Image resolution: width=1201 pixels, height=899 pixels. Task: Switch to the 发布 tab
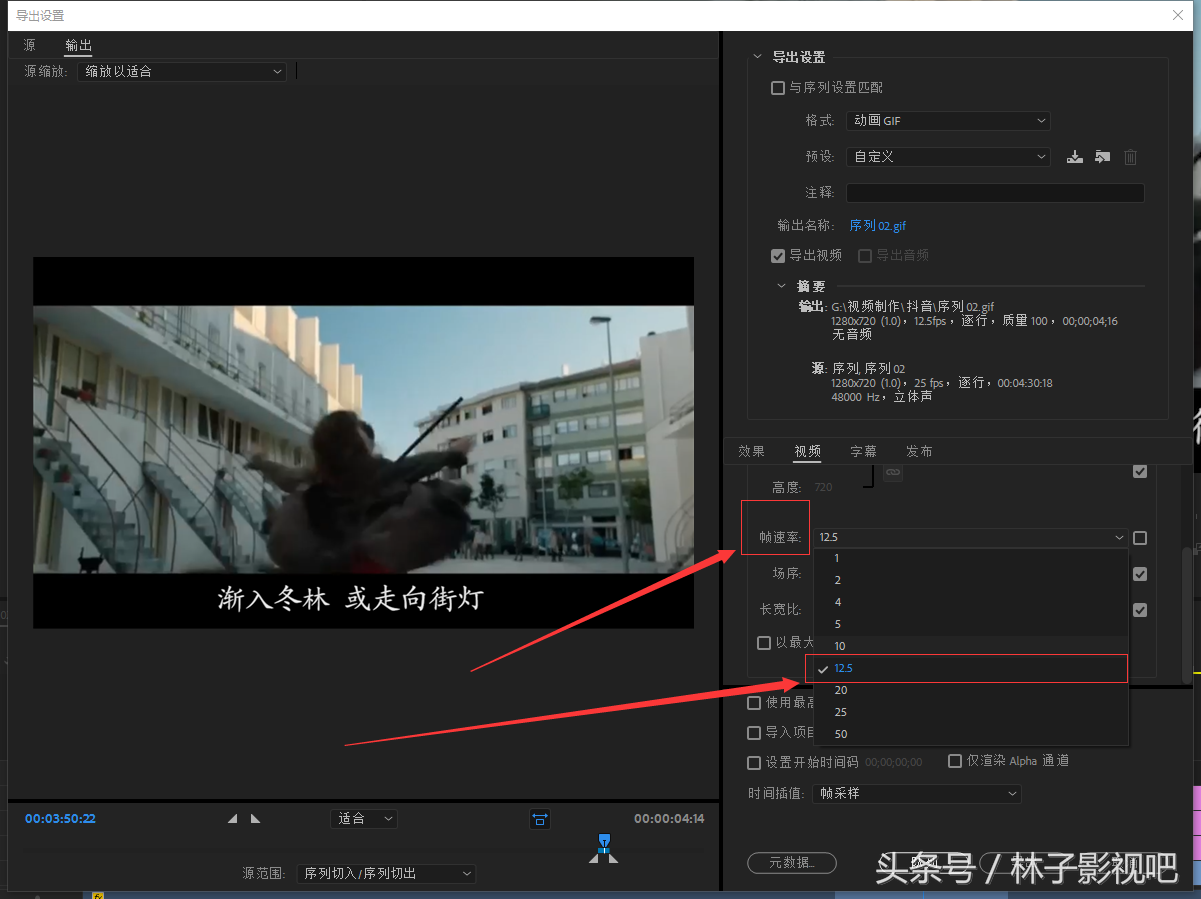(x=919, y=452)
